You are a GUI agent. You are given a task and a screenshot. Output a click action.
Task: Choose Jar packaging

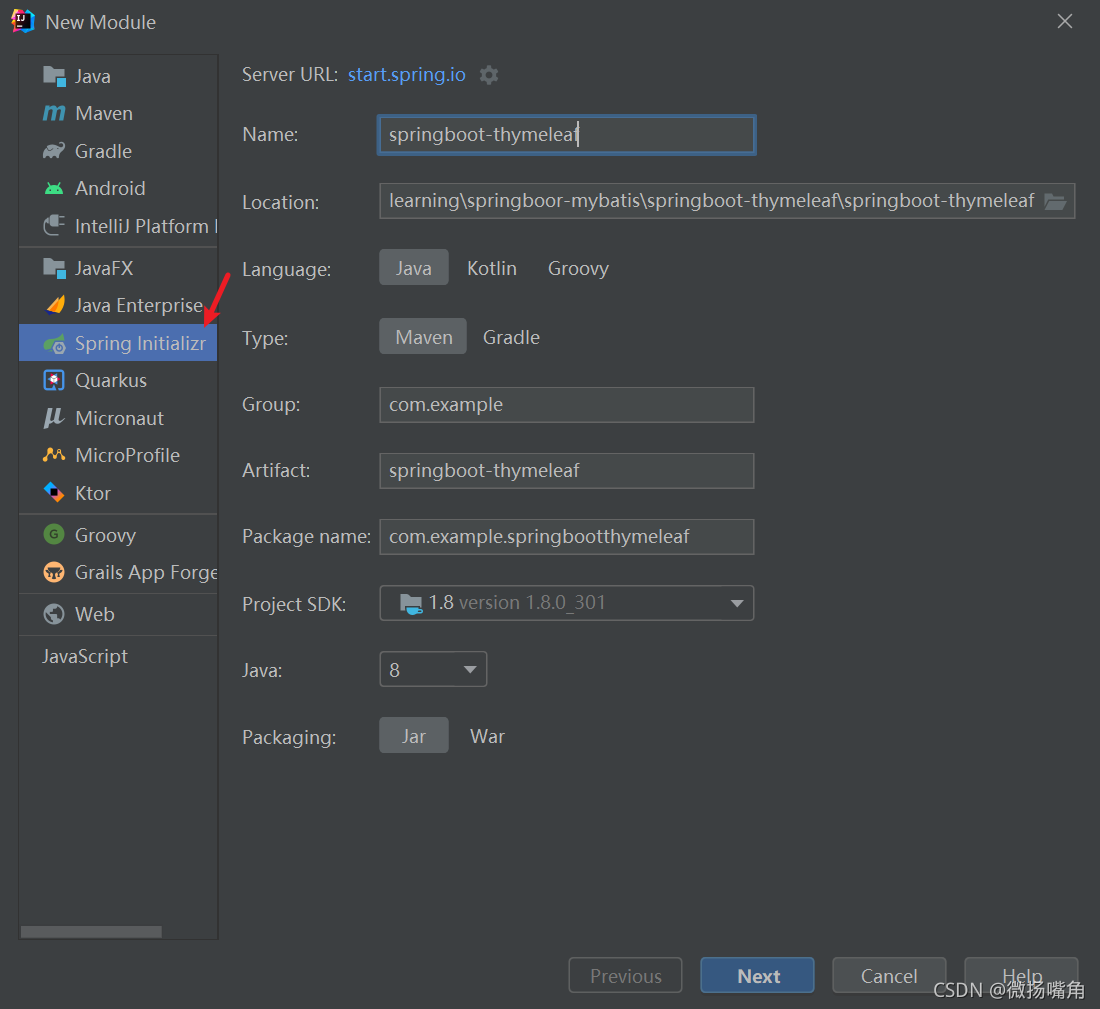[x=414, y=736]
